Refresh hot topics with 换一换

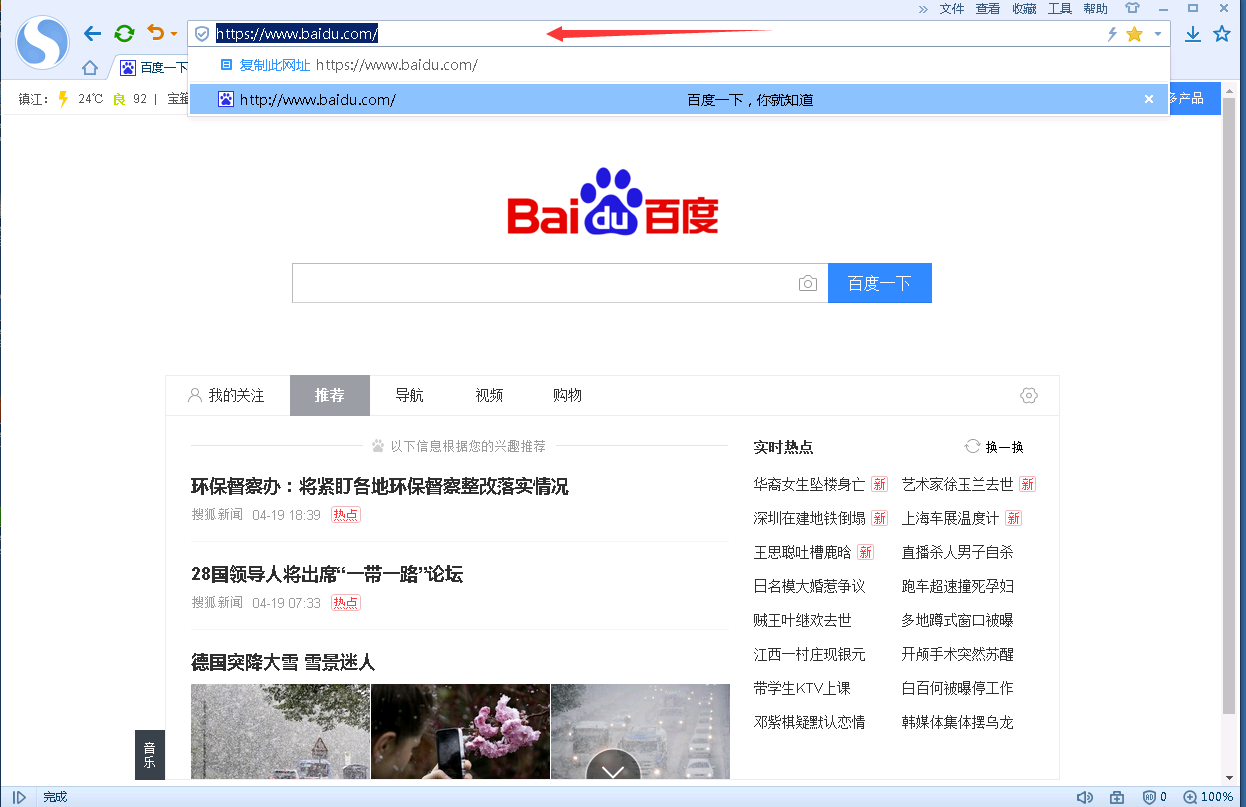(994, 447)
